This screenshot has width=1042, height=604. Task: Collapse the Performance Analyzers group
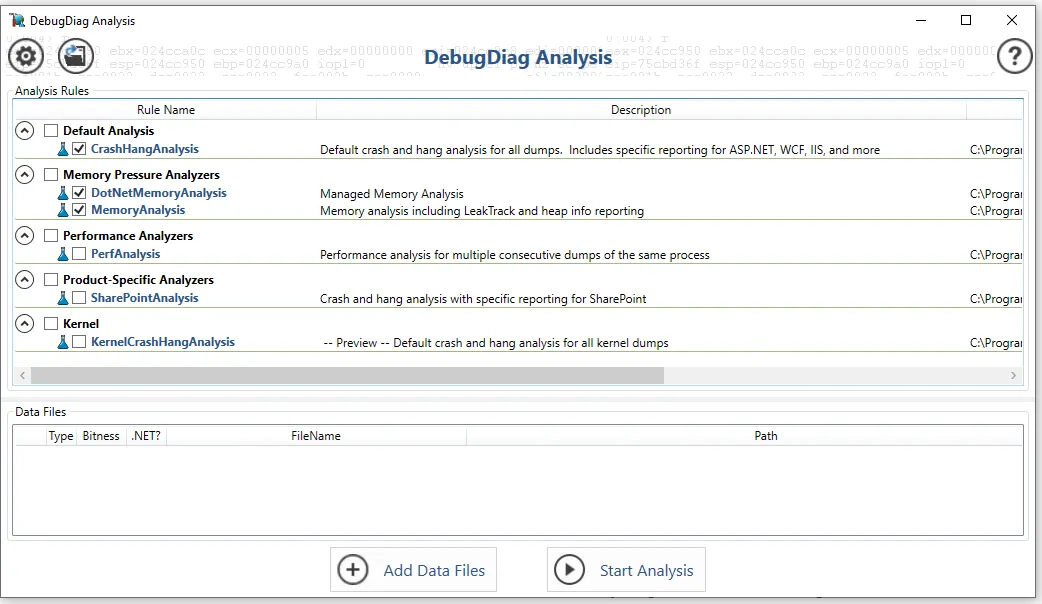pos(25,236)
